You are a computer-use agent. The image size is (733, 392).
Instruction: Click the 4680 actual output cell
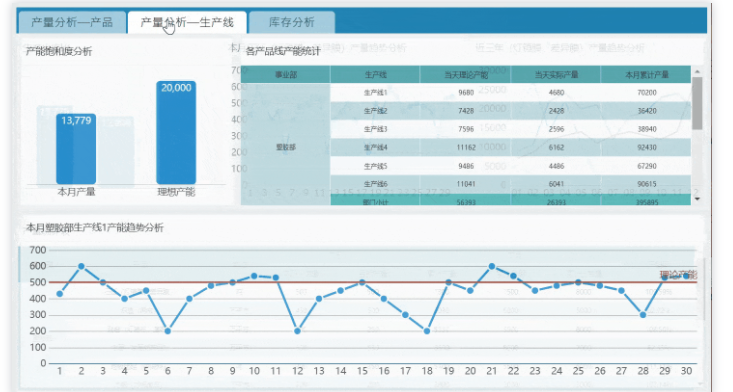tap(556, 93)
